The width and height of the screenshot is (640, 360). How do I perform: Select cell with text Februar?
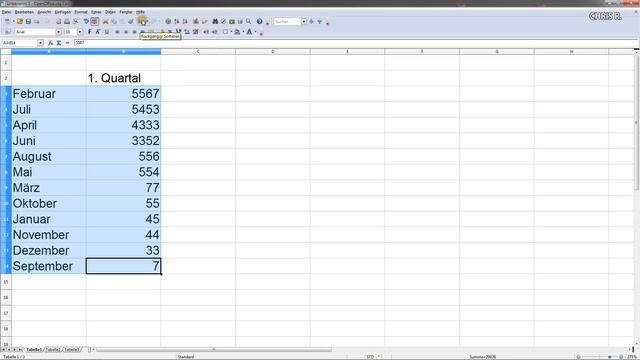49,94
